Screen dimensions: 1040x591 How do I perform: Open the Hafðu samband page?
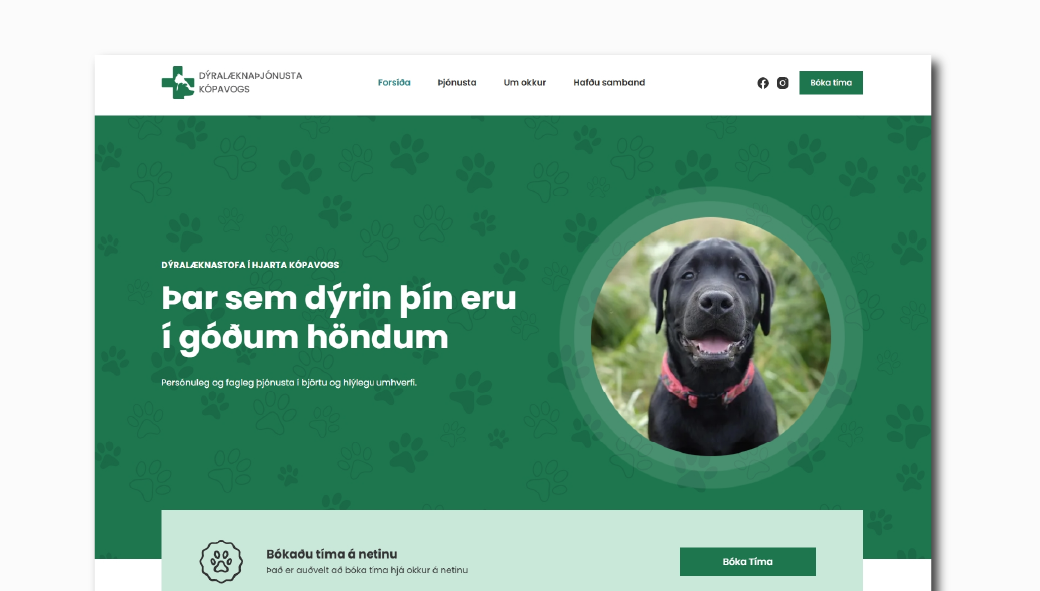click(x=609, y=82)
